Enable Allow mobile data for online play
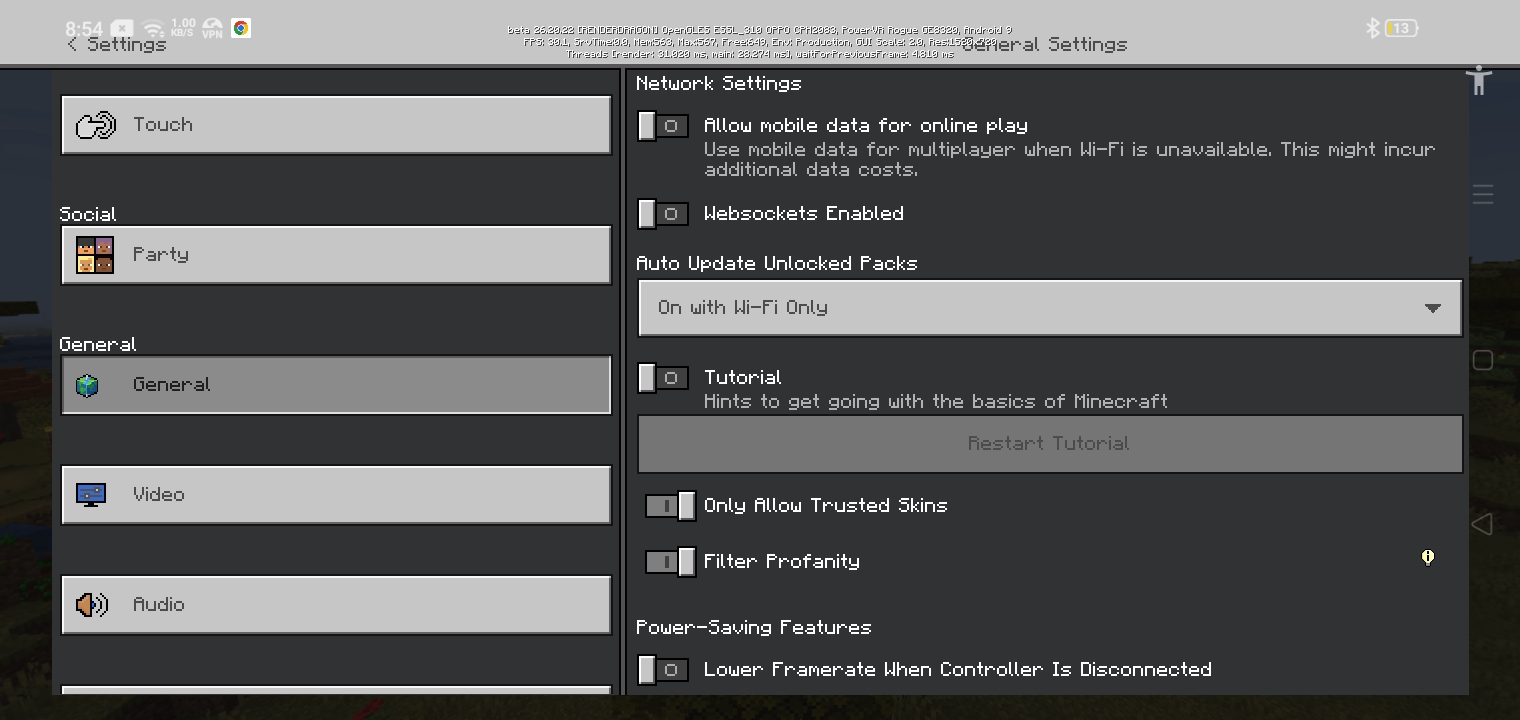Image resolution: width=1520 pixels, height=720 pixels. click(663, 126)
